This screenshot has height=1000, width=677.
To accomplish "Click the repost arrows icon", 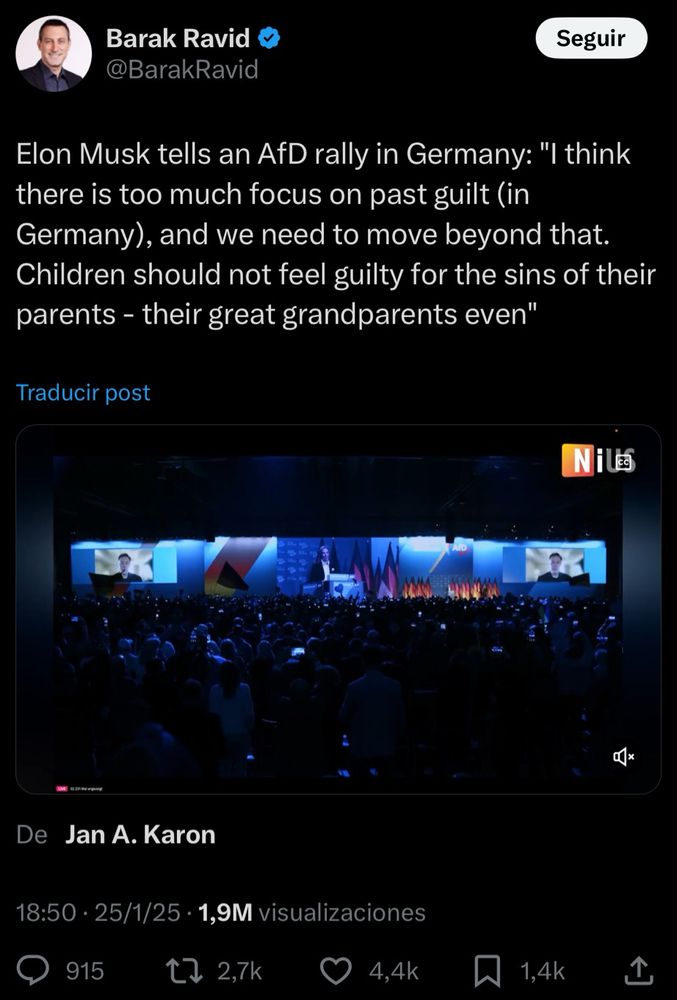I will 183,971.
